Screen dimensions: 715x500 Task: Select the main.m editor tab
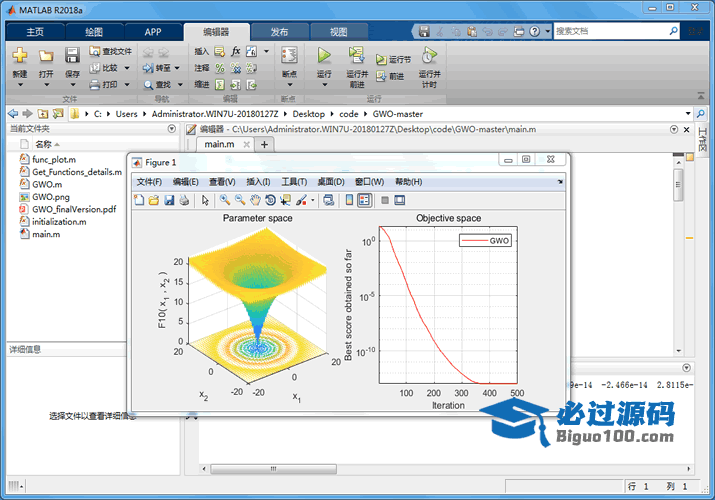point(219,144)
